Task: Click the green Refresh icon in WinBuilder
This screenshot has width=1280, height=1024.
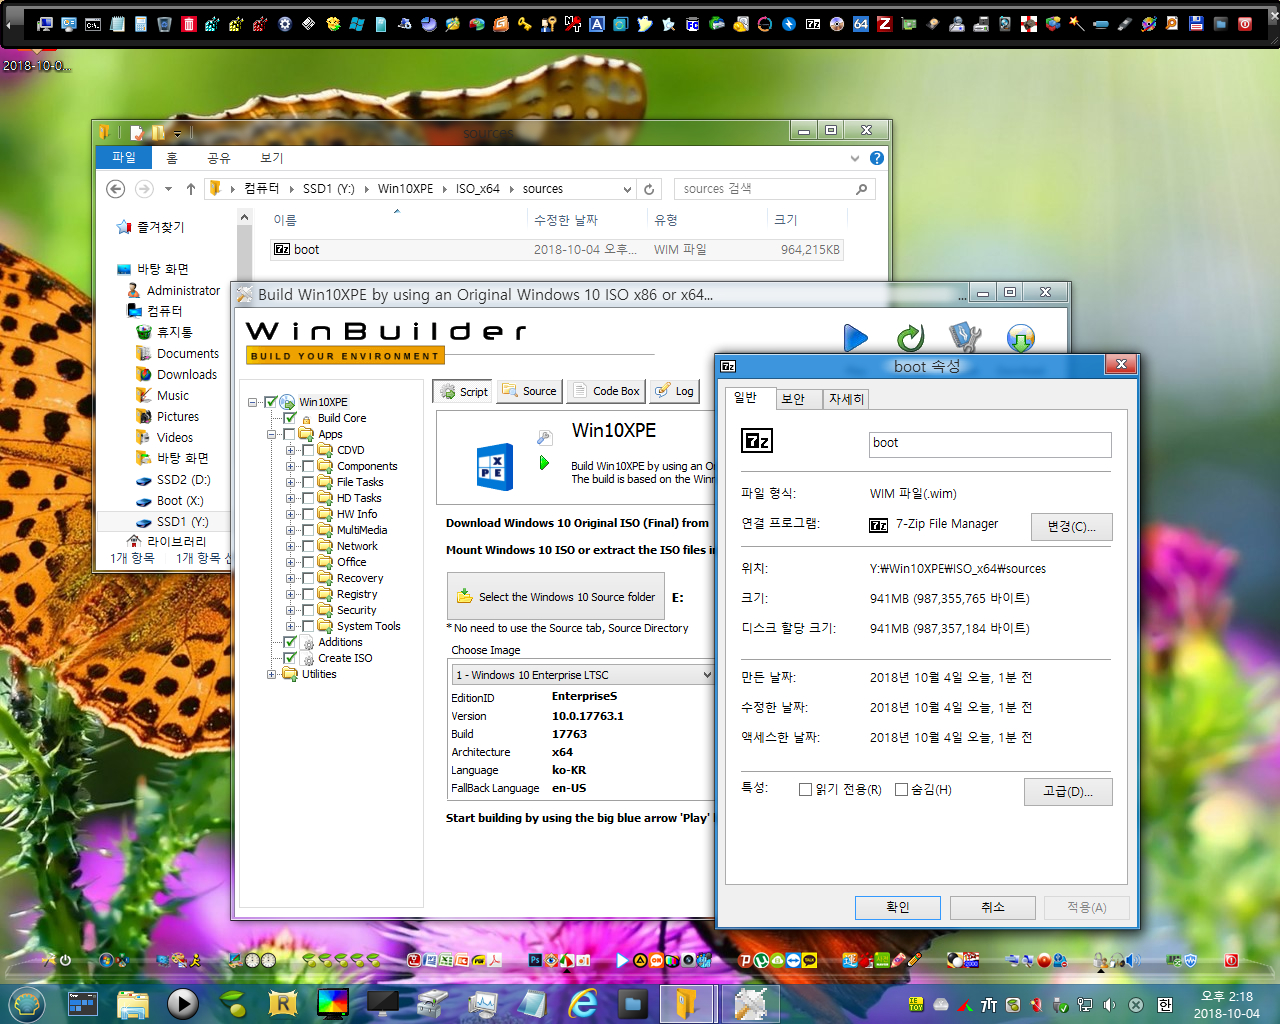Action: click(x=910, y=338)
